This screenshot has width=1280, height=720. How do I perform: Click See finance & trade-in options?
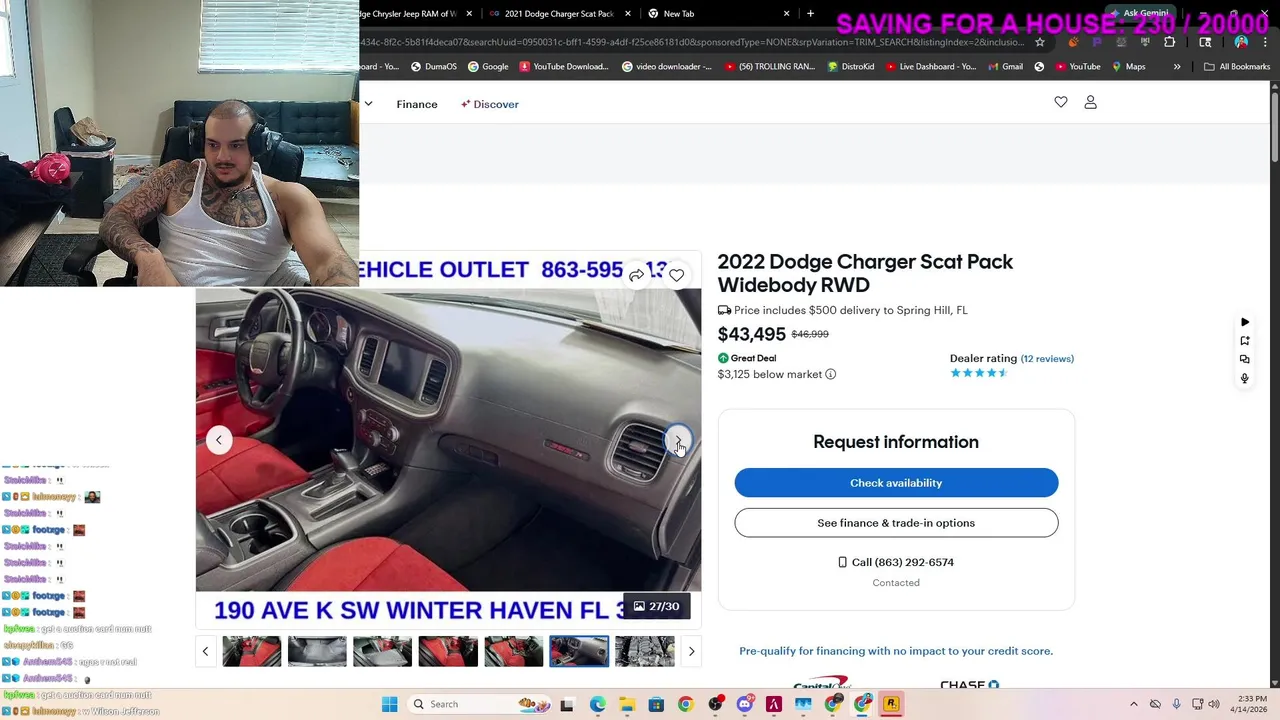pos(896,523)
